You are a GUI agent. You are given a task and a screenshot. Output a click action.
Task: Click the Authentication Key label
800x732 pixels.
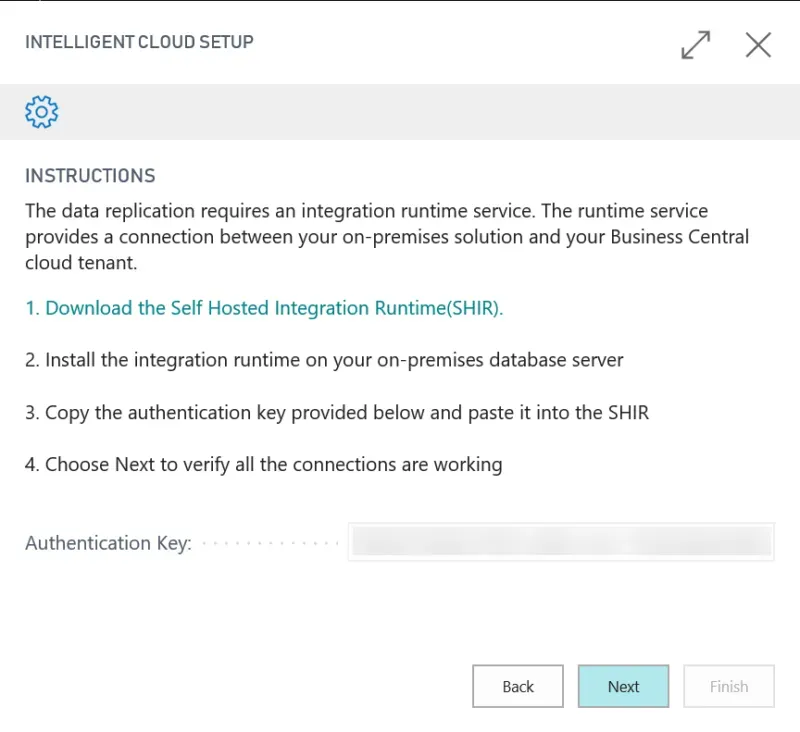tap(108, 543)
